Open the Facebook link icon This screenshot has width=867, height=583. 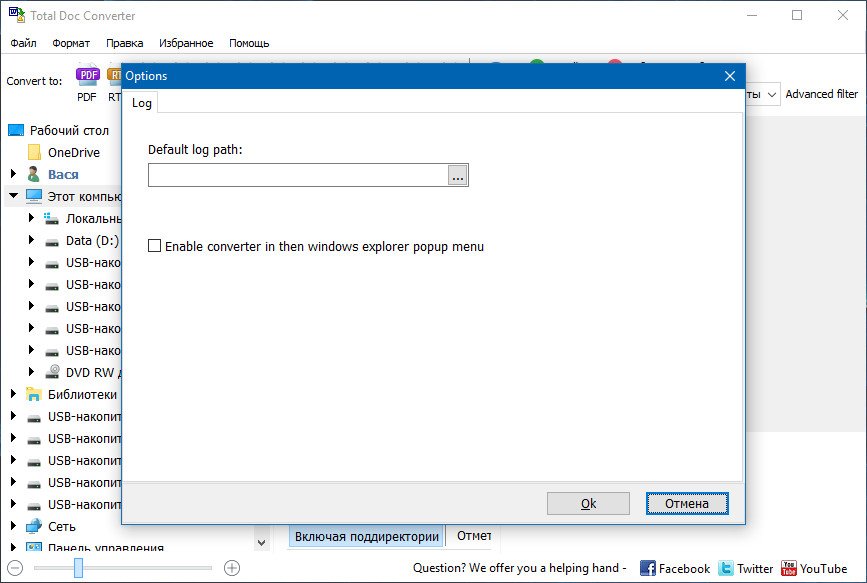648,568
